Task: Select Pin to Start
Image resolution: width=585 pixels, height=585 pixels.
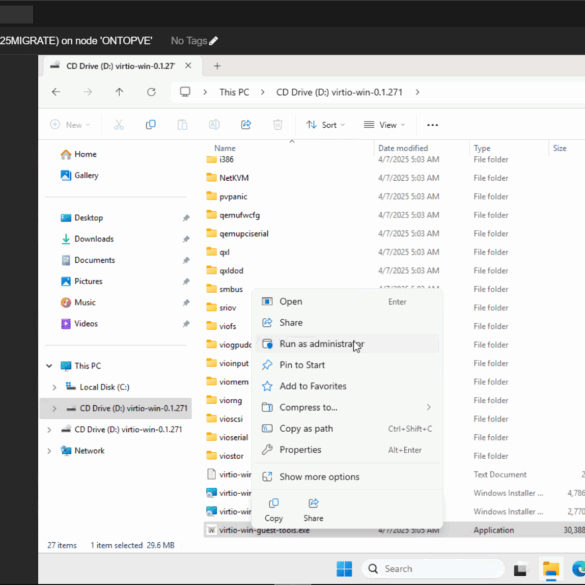Action: tap(347, 365)
